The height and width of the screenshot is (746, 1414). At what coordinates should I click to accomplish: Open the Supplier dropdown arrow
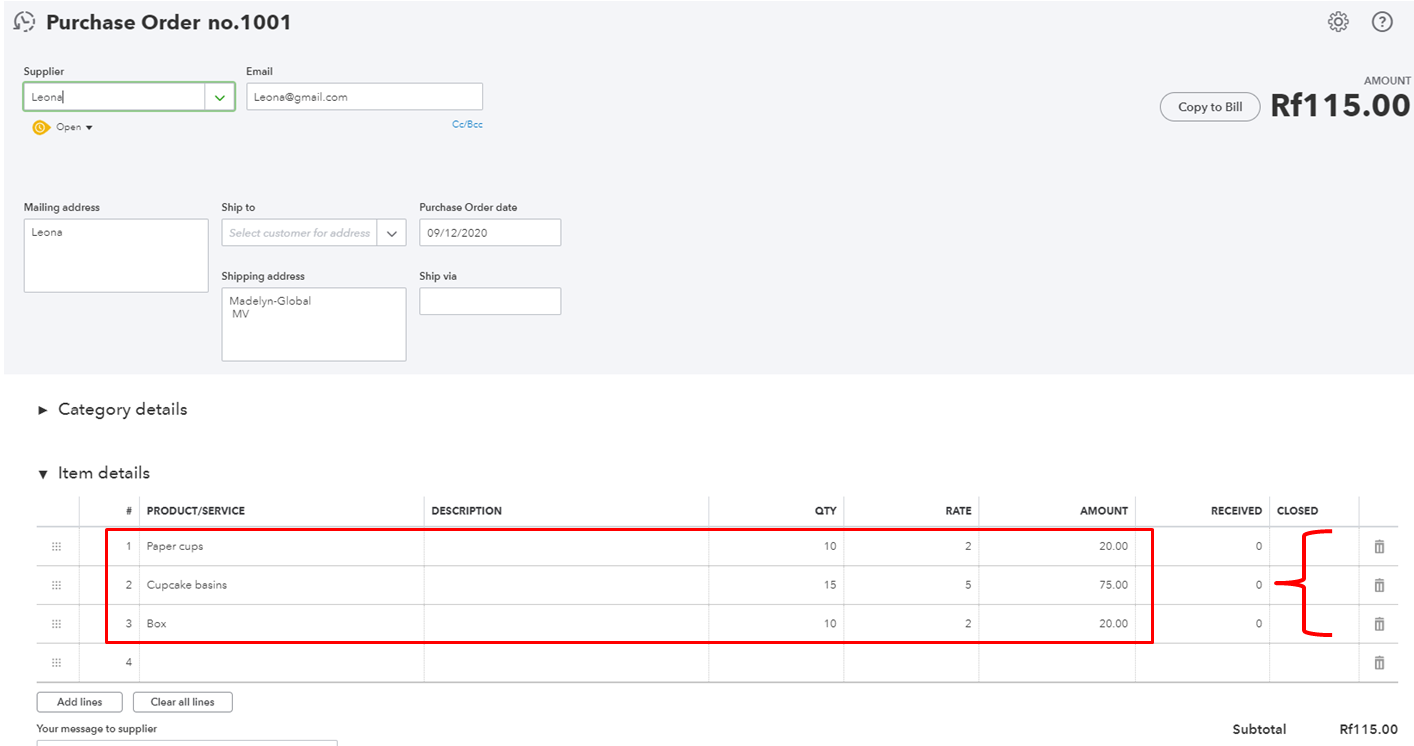pos(220,97)
